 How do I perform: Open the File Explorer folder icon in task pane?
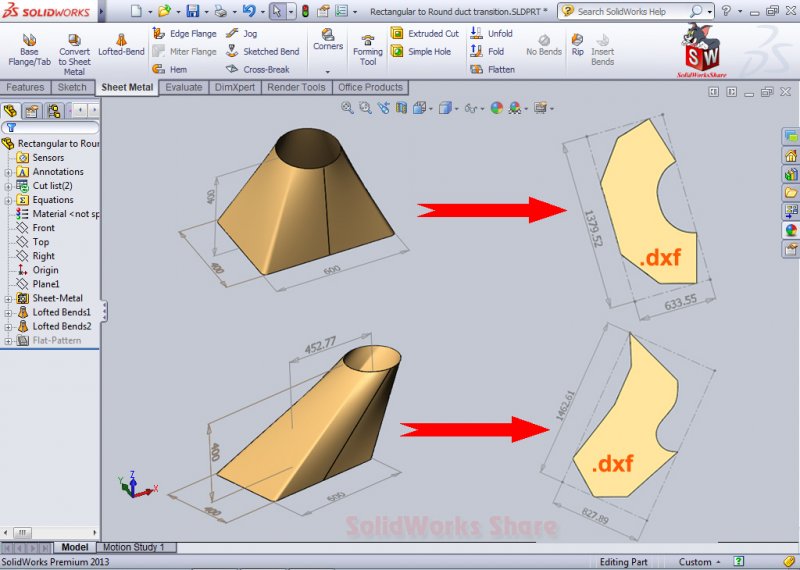[791, 192]
